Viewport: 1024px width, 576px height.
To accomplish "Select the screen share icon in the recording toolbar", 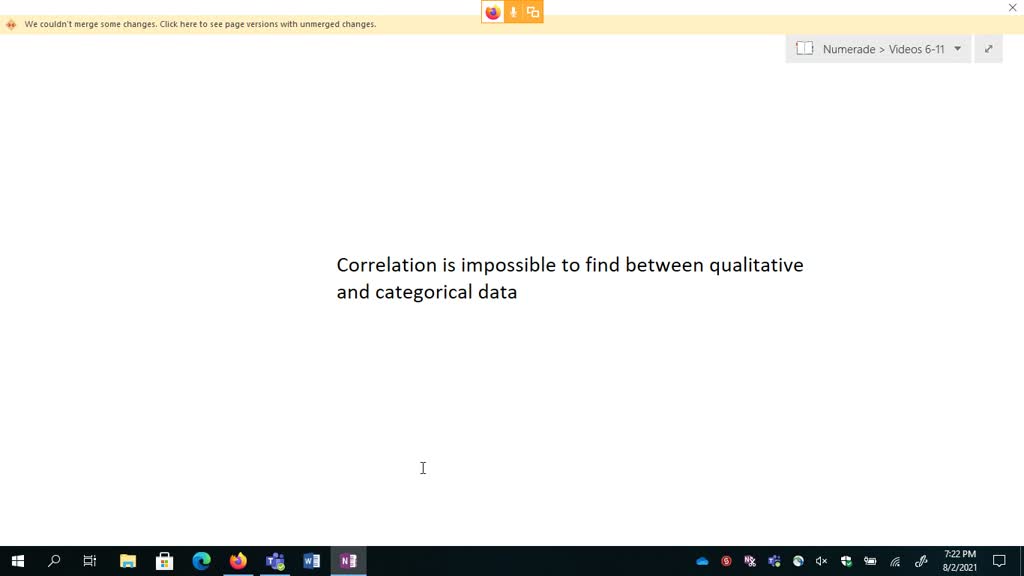I will (533, 12).
